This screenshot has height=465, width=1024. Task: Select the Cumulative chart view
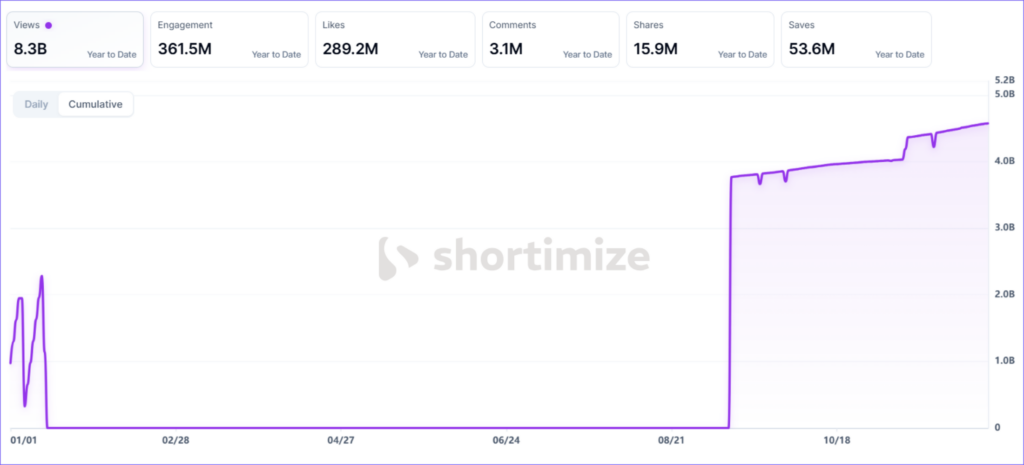click(x=95, y=104)
